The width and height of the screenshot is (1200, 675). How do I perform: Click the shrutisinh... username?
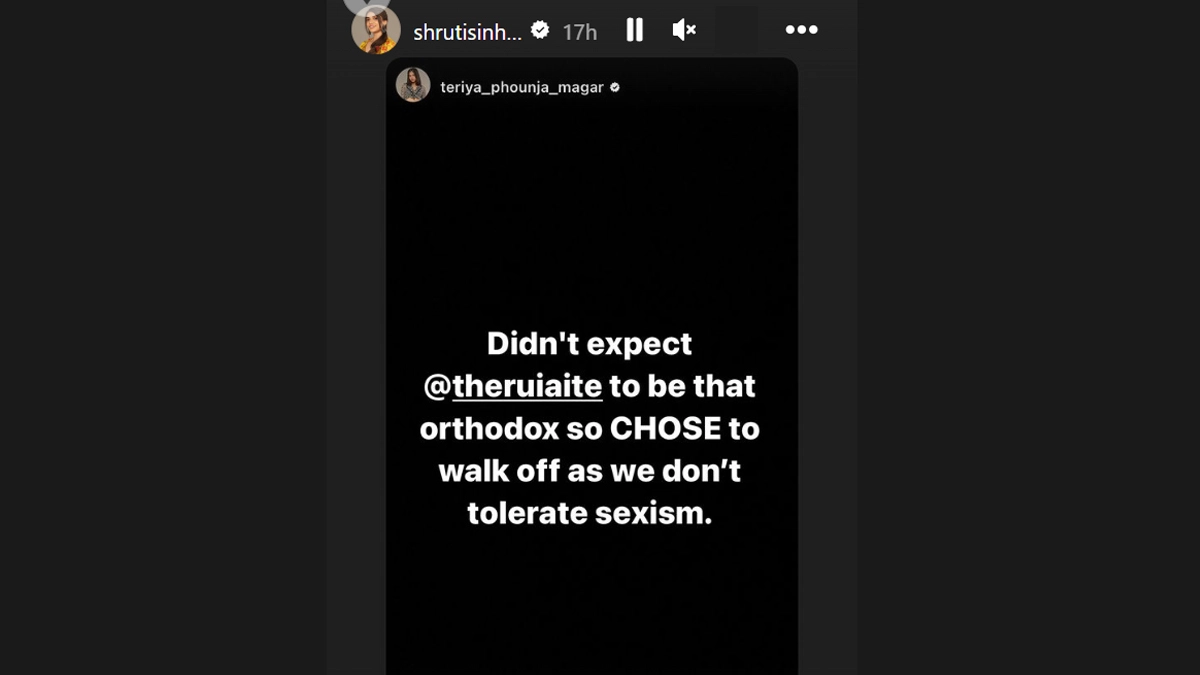coord(467,32)
